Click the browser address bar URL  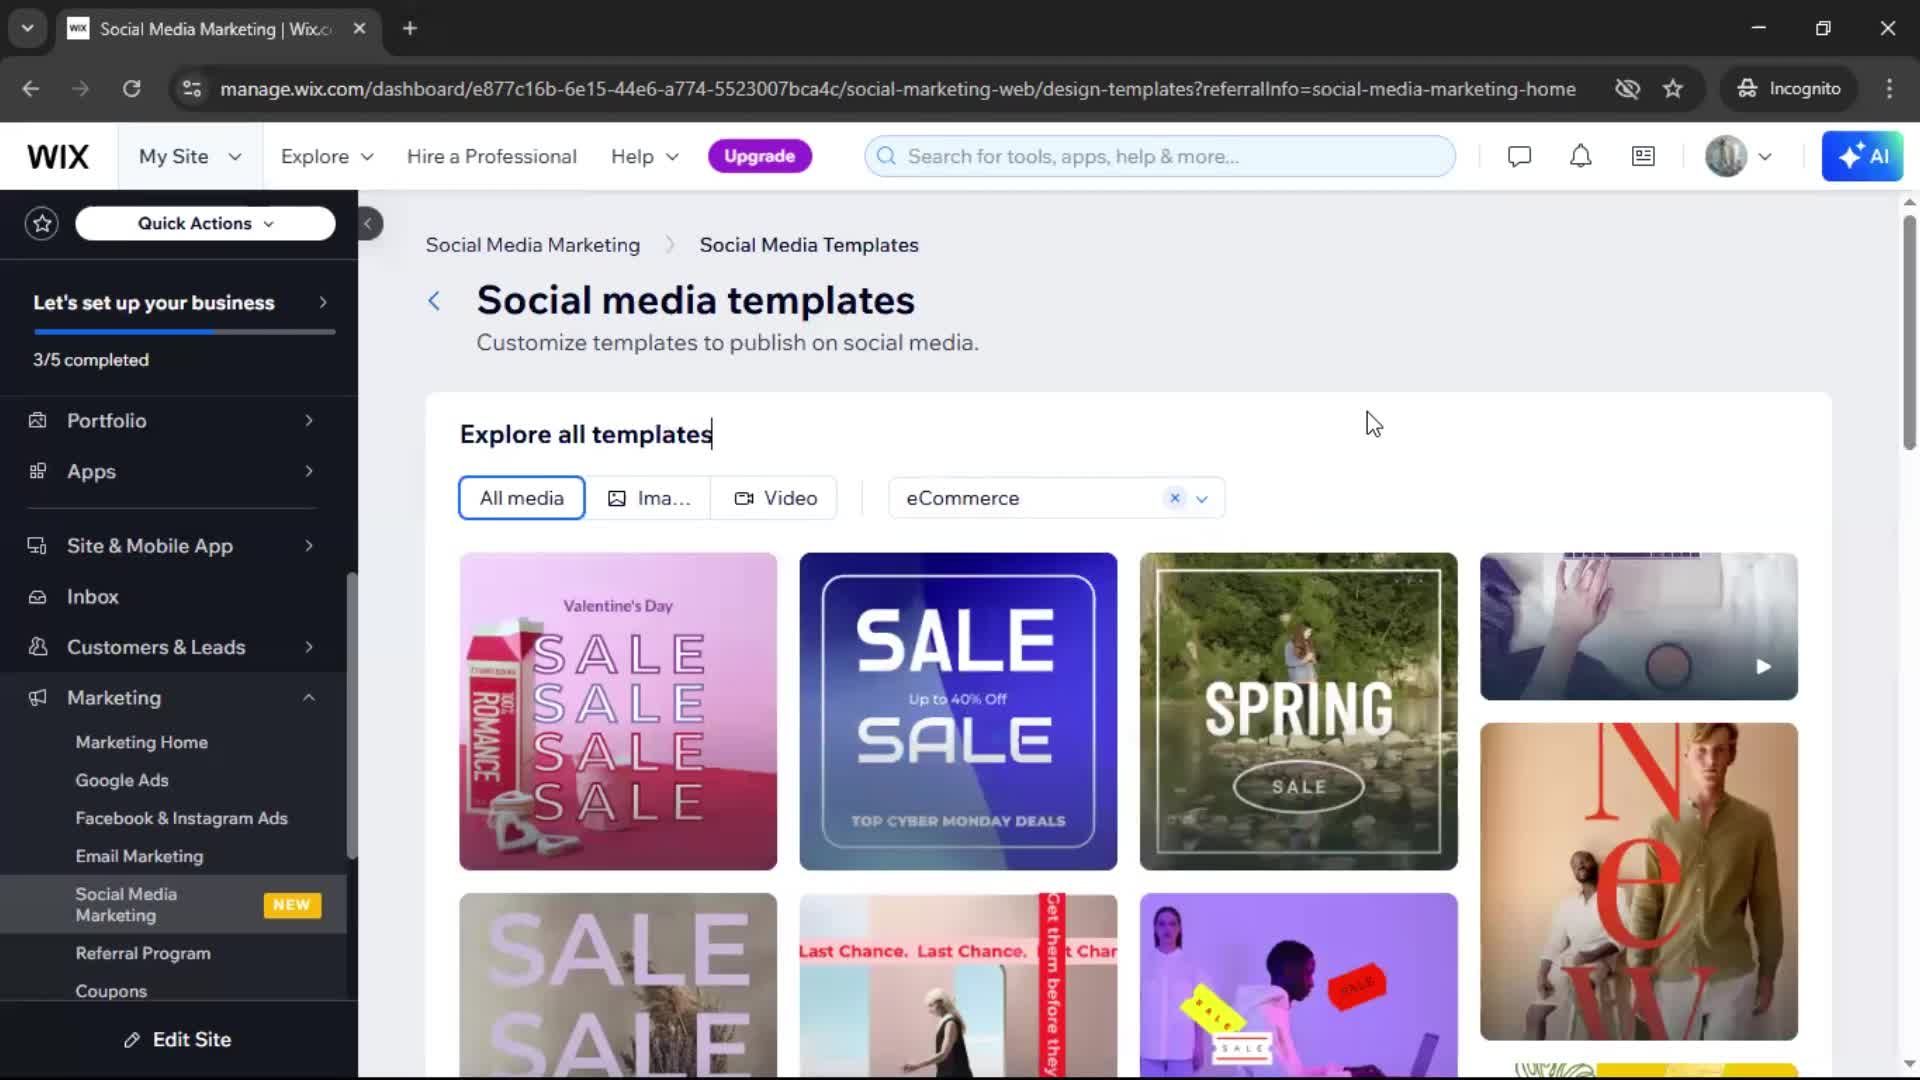[897, 88]
